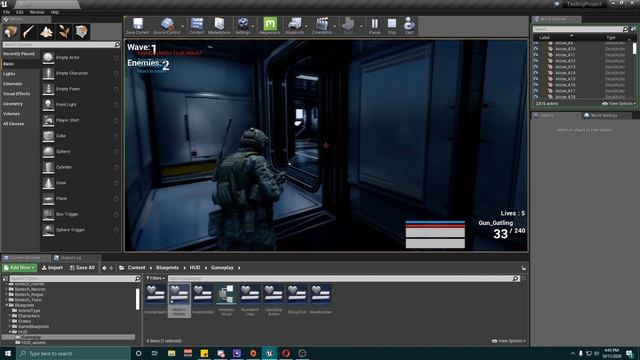Click the Box Trigger icon
Viewport: 640px width, 360px height.
48,214
